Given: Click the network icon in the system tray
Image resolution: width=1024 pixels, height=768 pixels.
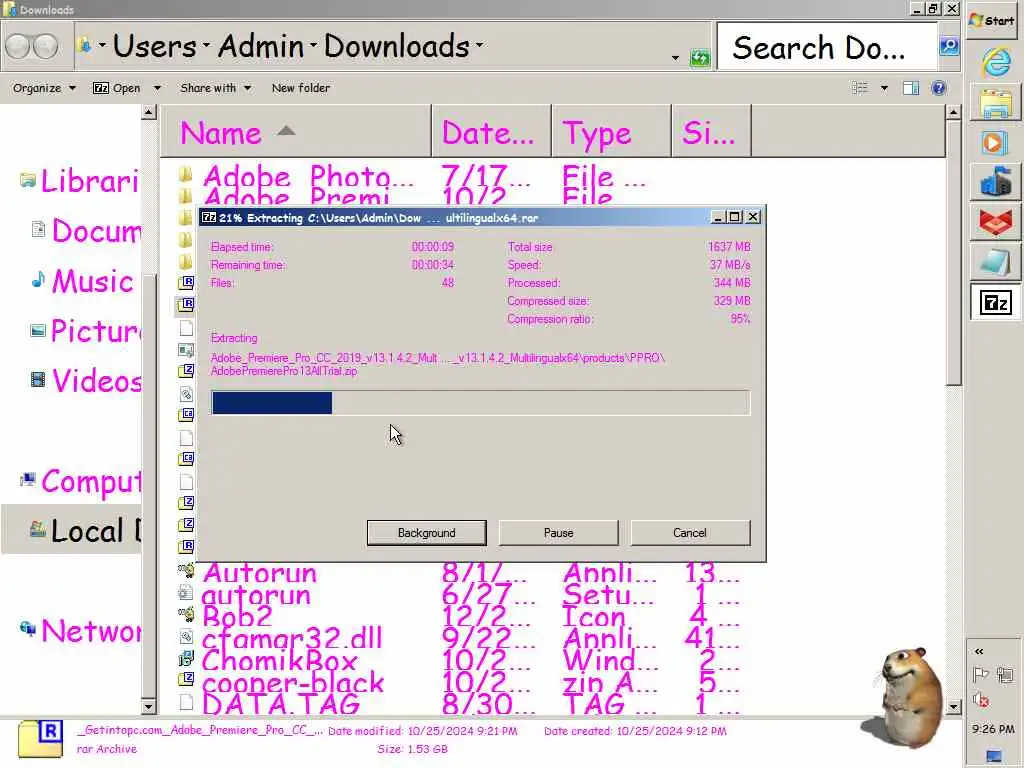Looking at the screenshot, I should 1005,675.
